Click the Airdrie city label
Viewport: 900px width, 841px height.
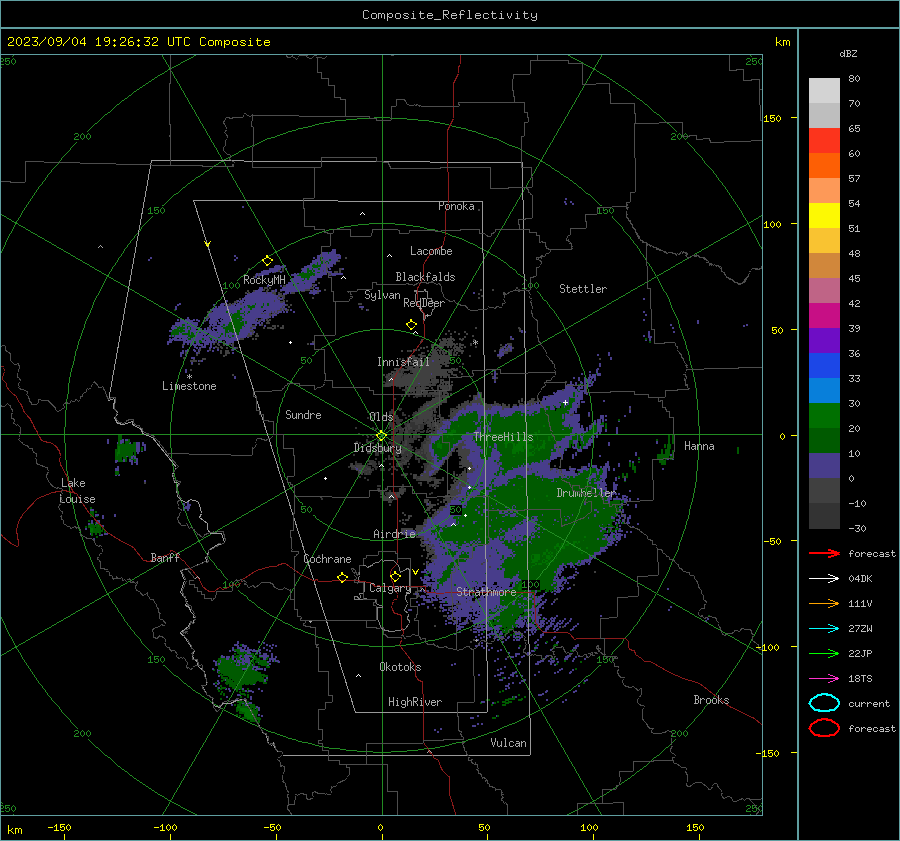tap(394, 534)
